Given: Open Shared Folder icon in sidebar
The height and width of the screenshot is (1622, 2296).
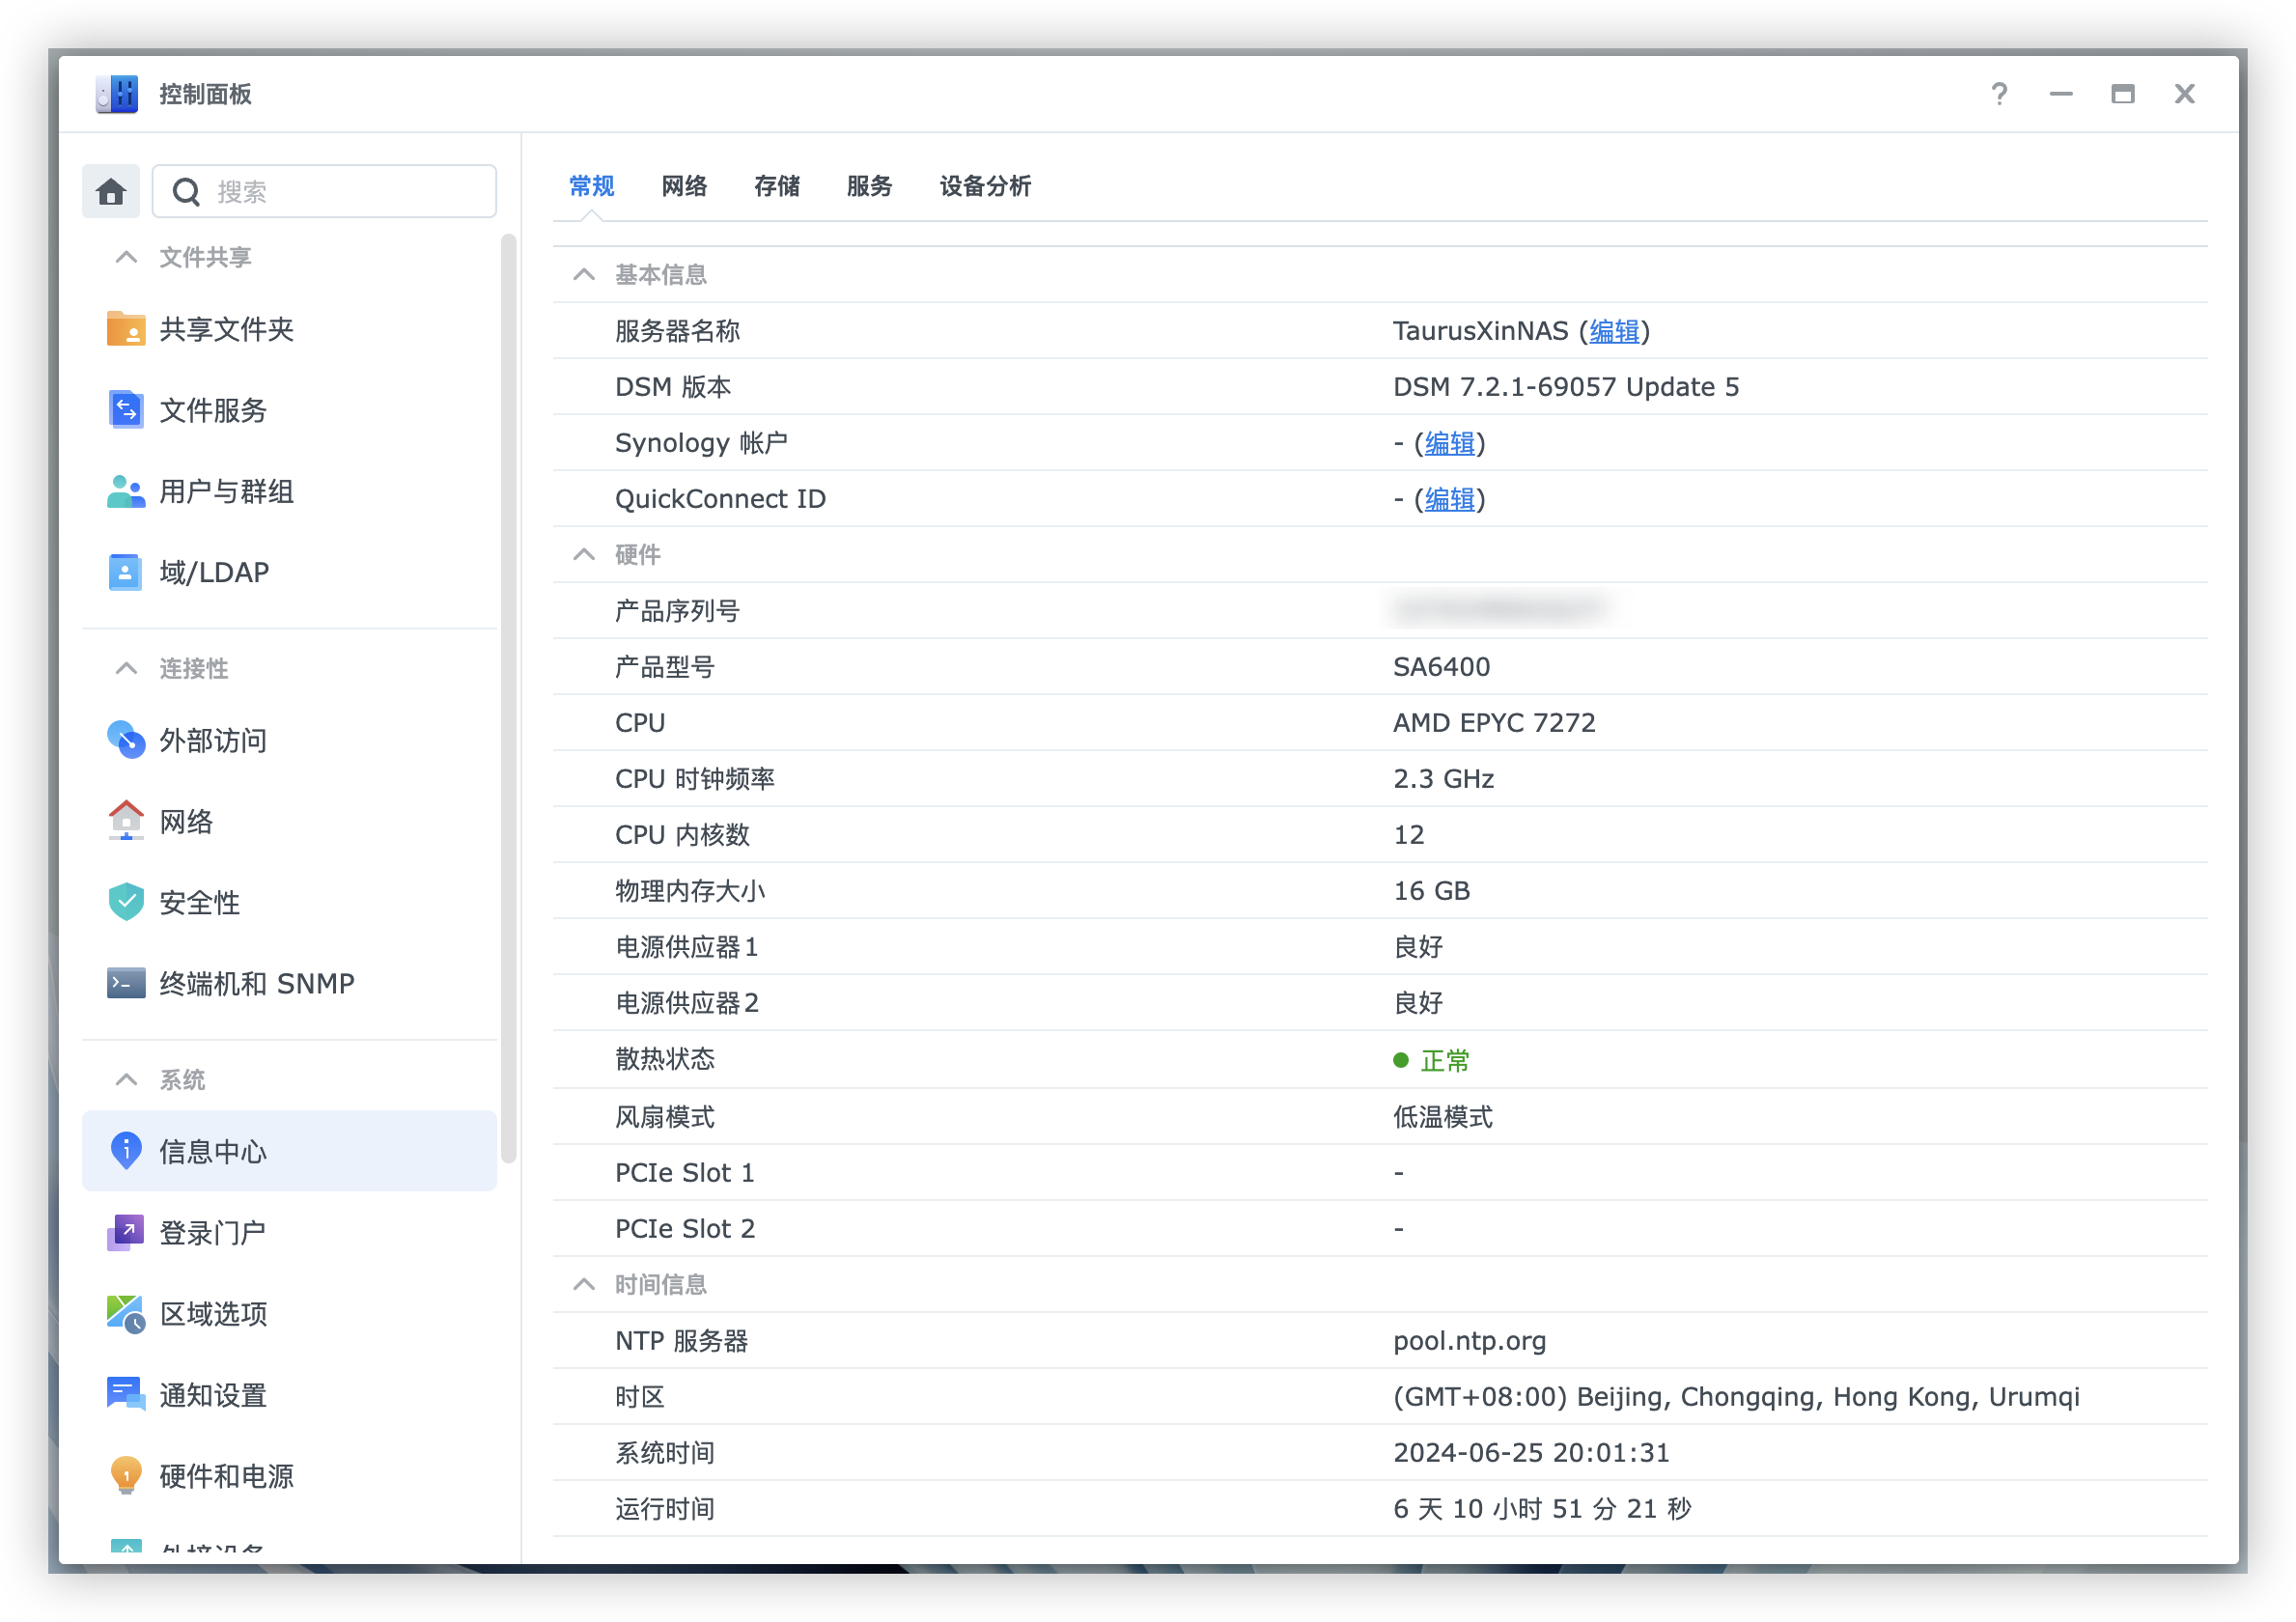Looking at the screenshot, I should coord(126,329).
